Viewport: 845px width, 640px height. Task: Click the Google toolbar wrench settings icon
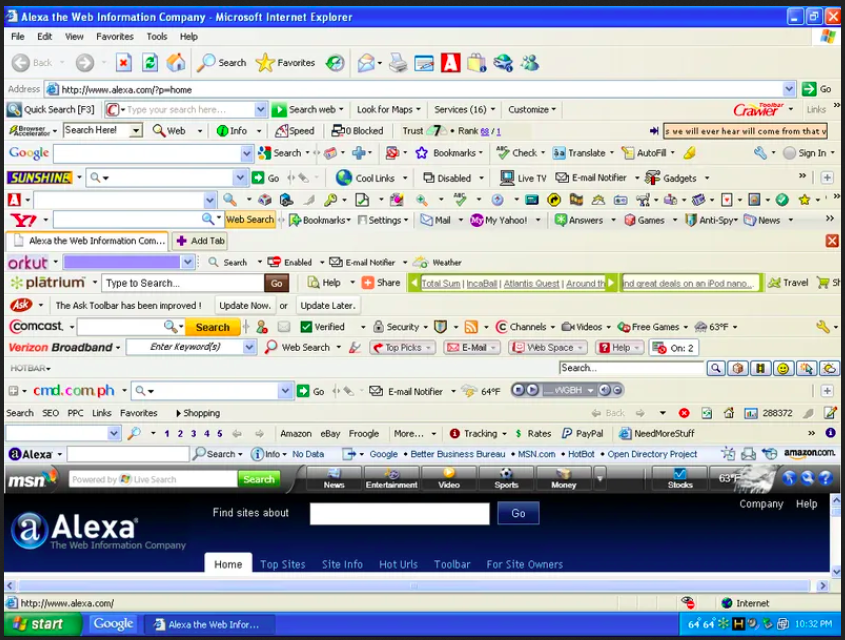tap(760, 153)
